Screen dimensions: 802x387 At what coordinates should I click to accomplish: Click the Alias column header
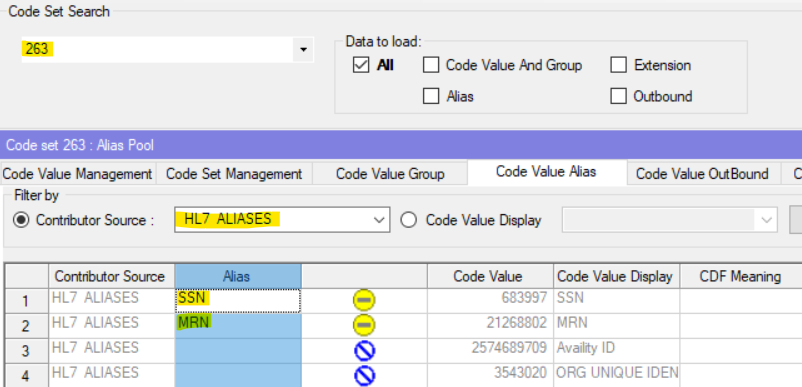point(238,277)
